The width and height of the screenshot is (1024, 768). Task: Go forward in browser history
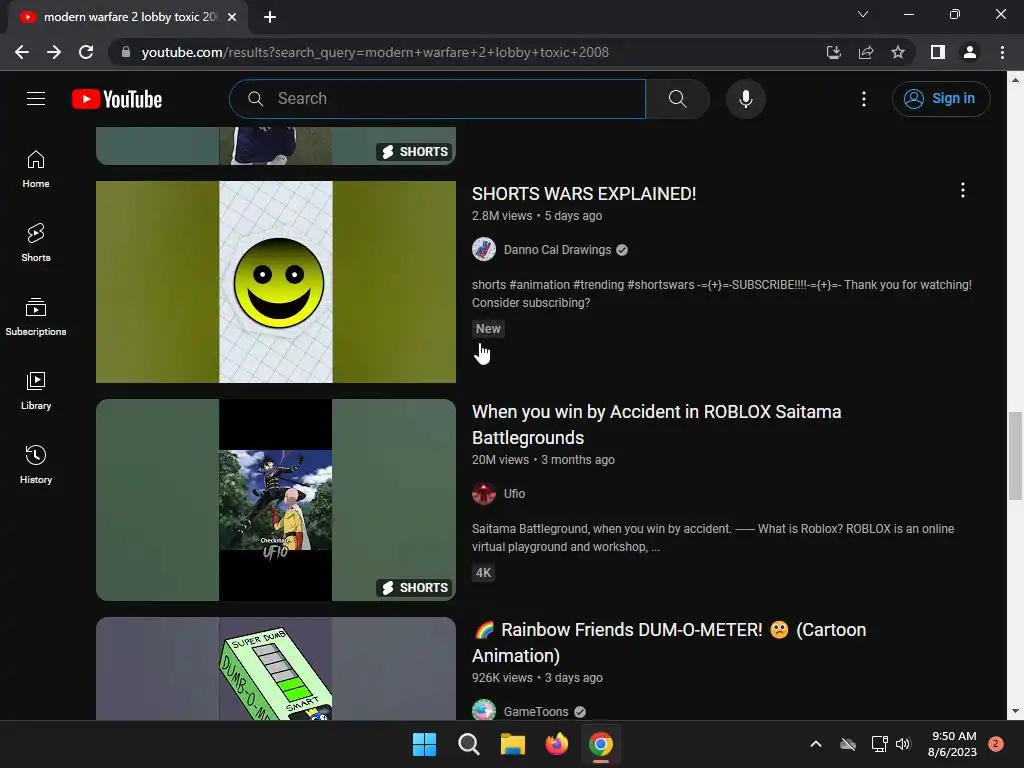coord(54,52)
